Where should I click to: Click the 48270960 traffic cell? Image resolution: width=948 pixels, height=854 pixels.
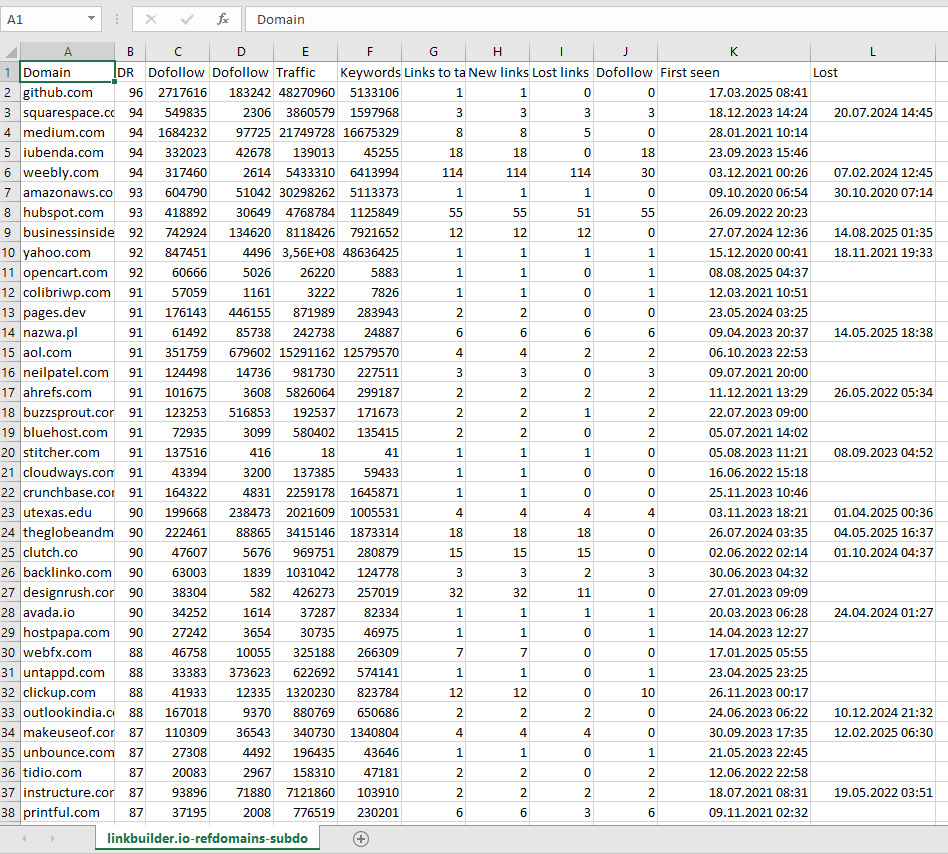tap(305, 92)
